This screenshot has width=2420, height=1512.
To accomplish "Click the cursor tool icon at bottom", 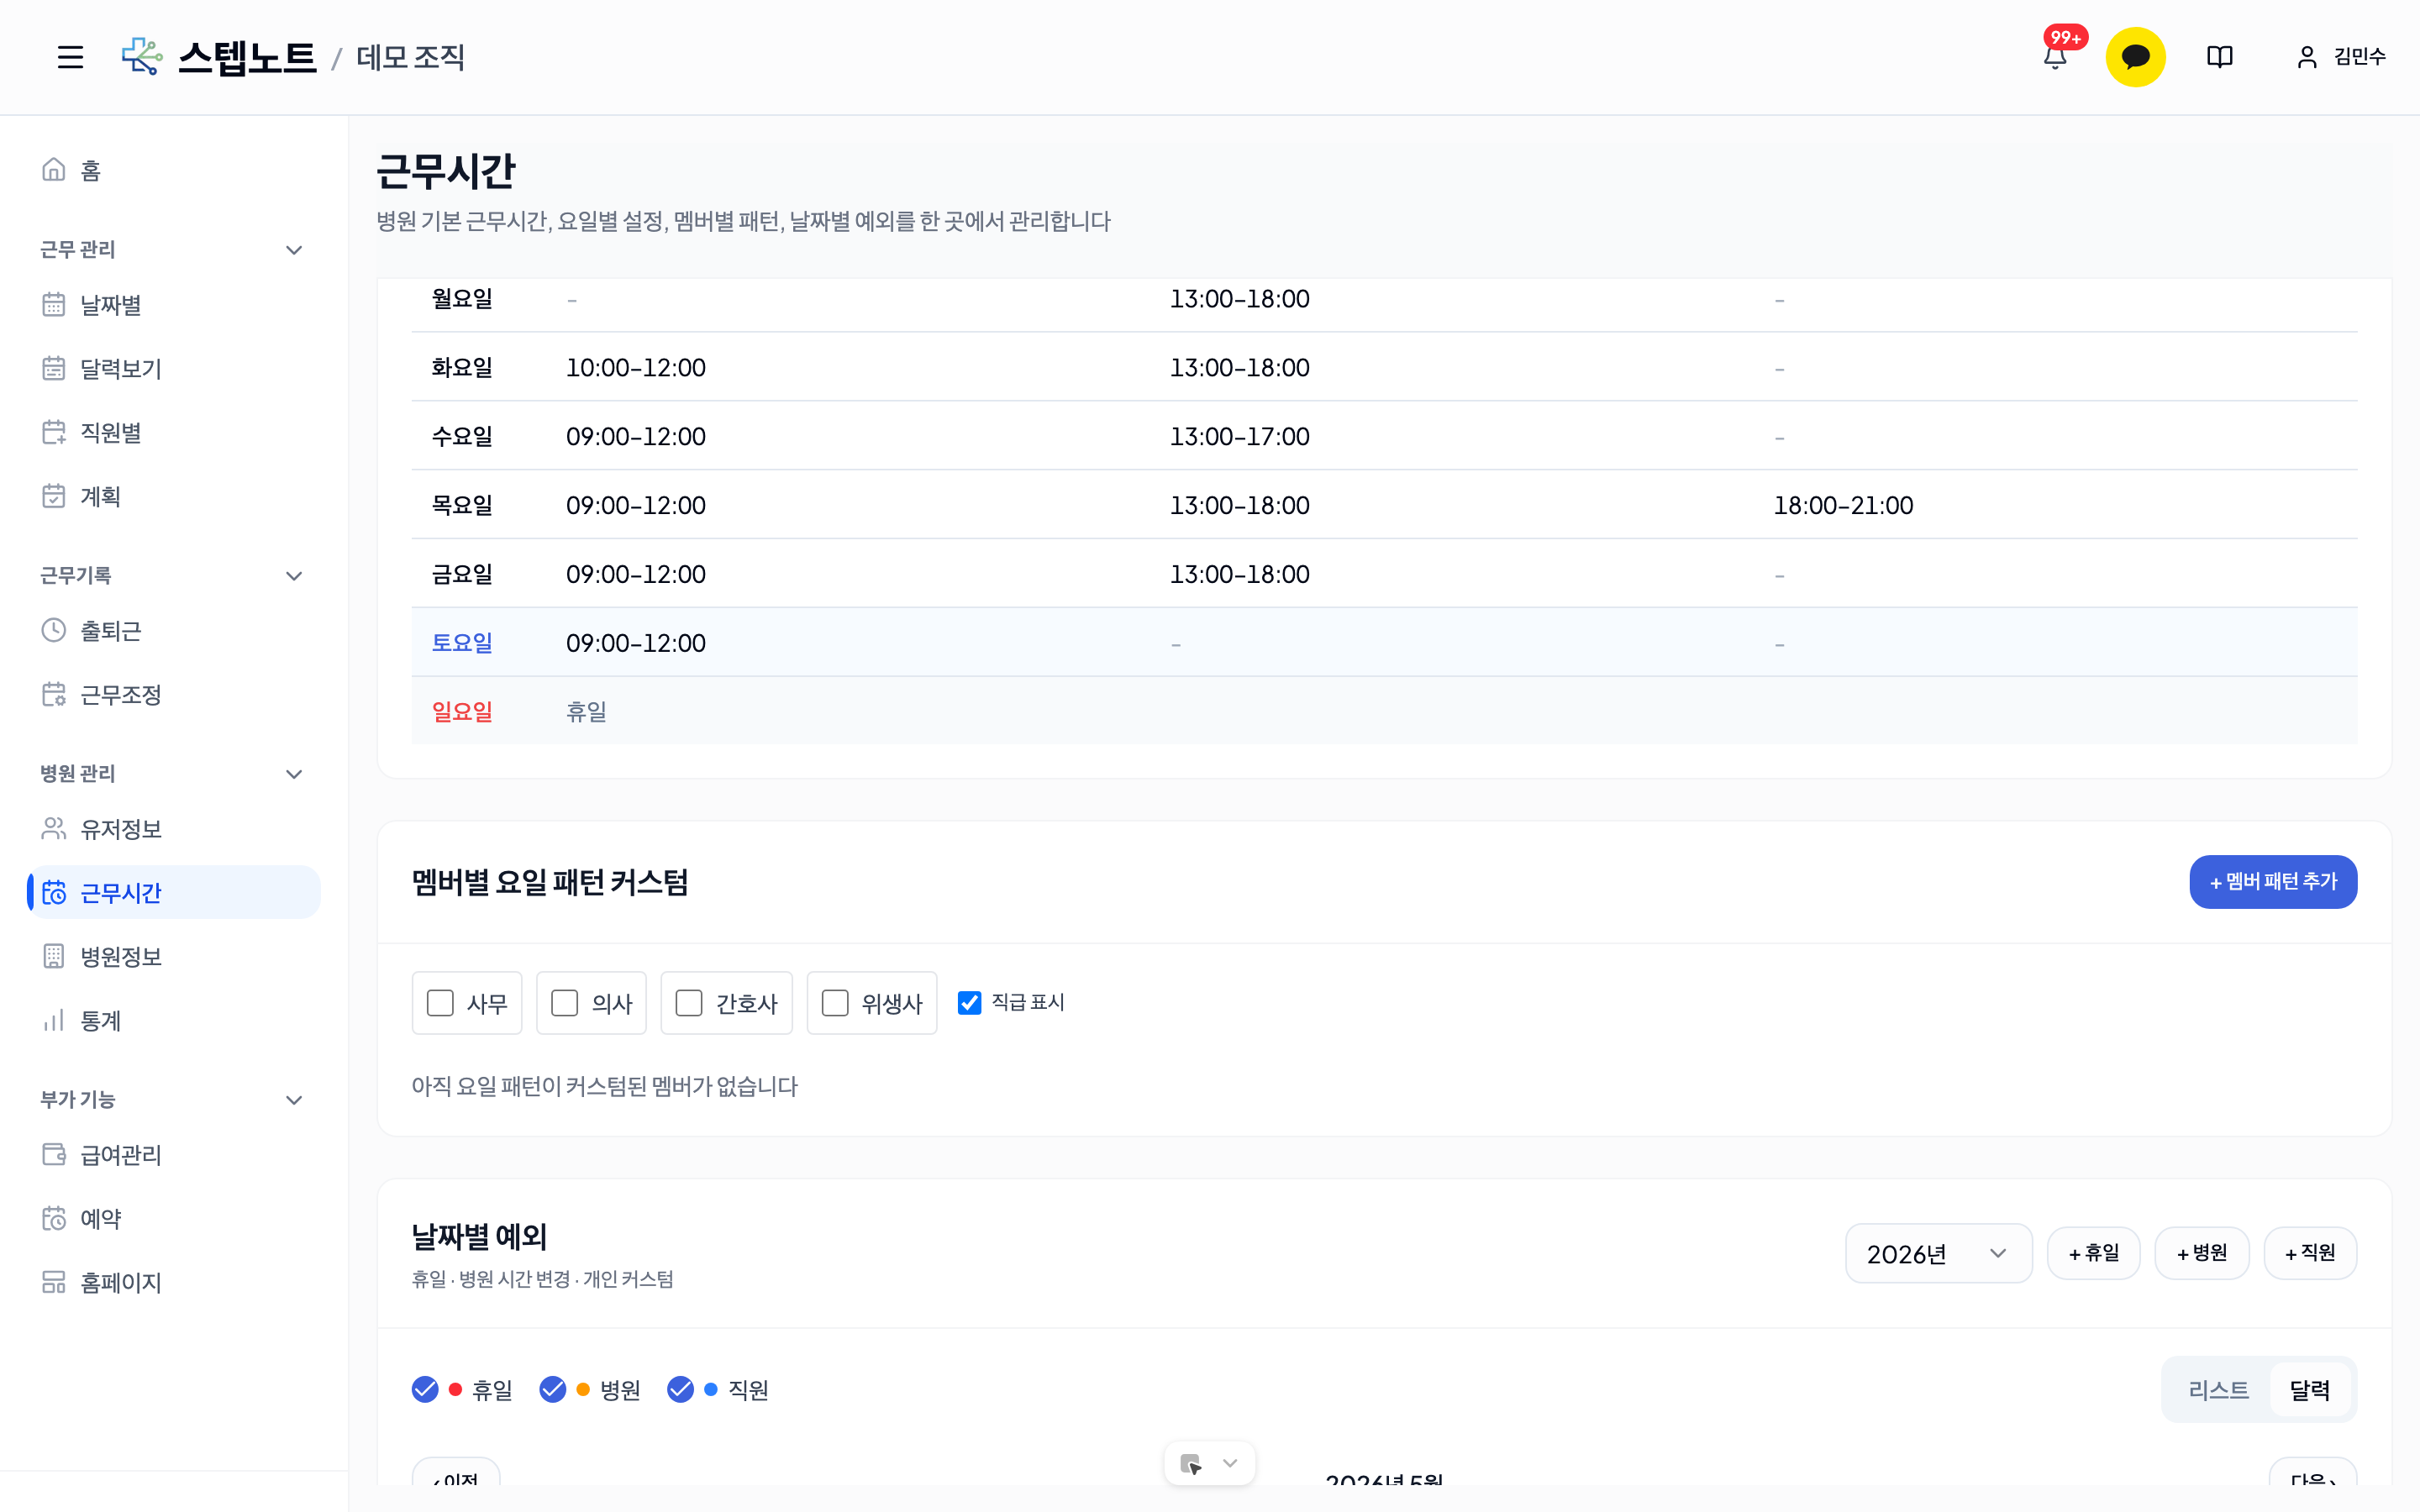I will [1191, 1464].
